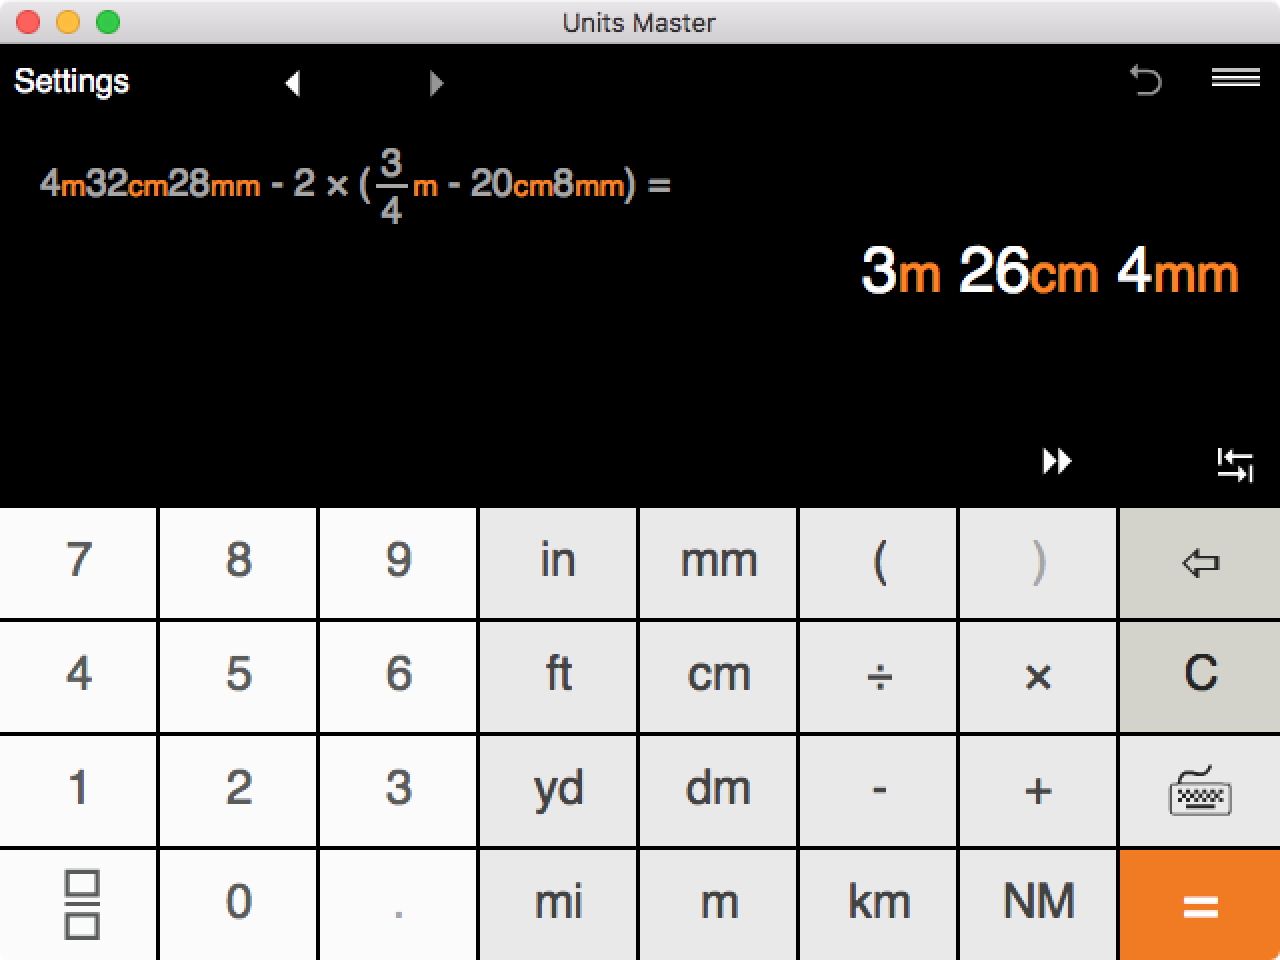This screenshot has width=1280, height=960.
Task: Click the keyboard icon key
Action: (1200, 791)
